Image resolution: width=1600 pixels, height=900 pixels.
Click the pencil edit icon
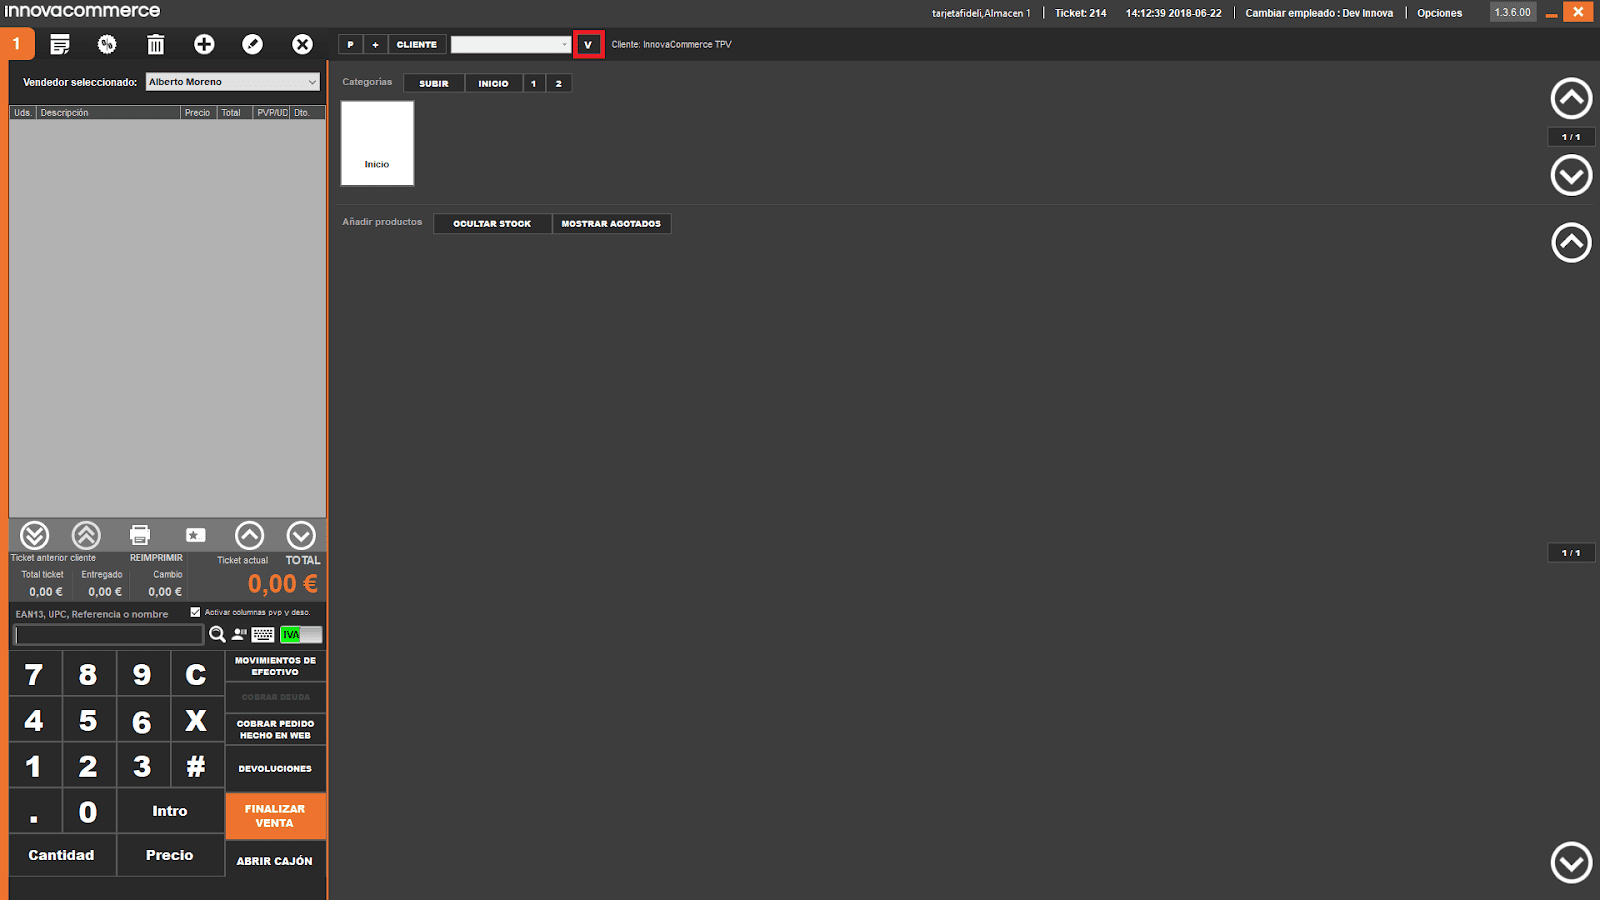coord(253,44)
